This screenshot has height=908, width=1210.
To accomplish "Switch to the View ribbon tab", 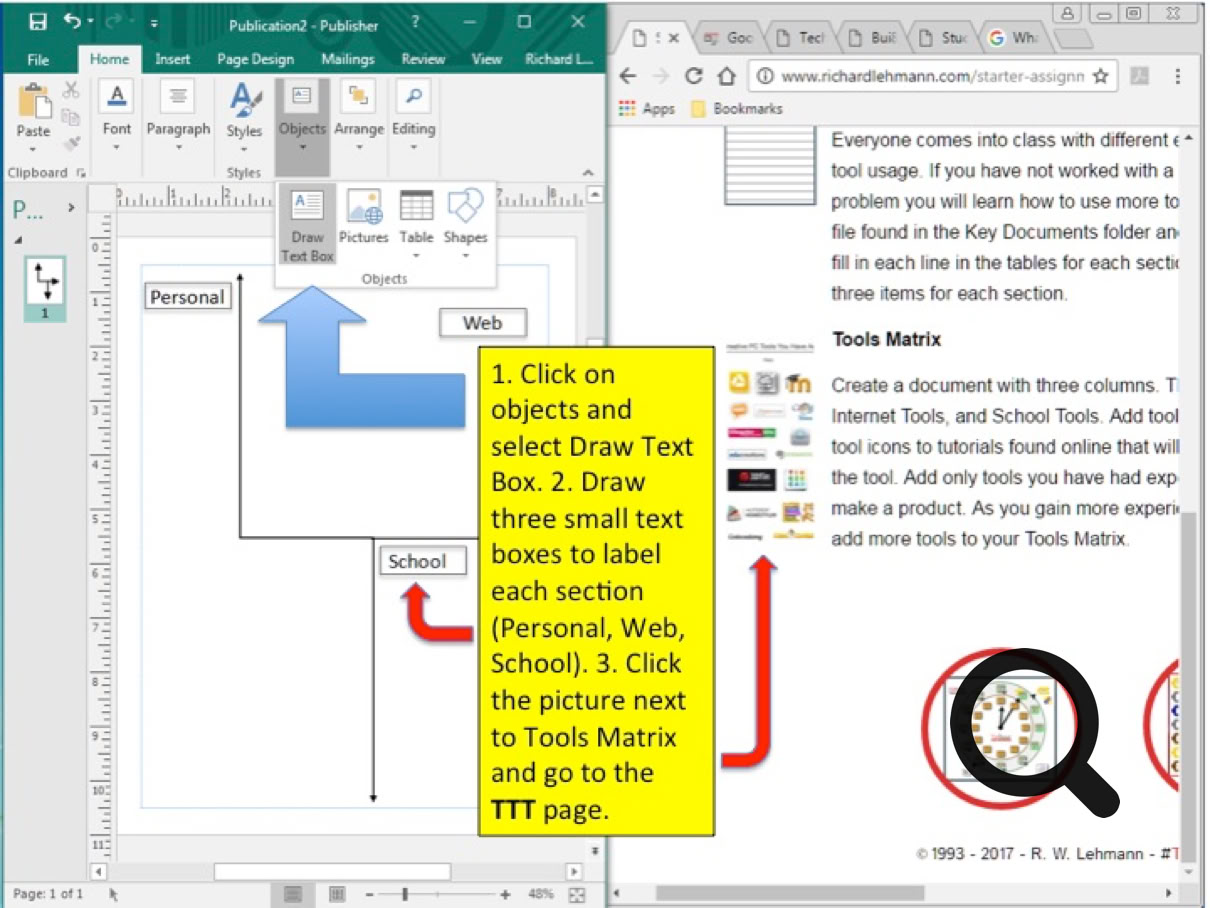I will [486, 59].
